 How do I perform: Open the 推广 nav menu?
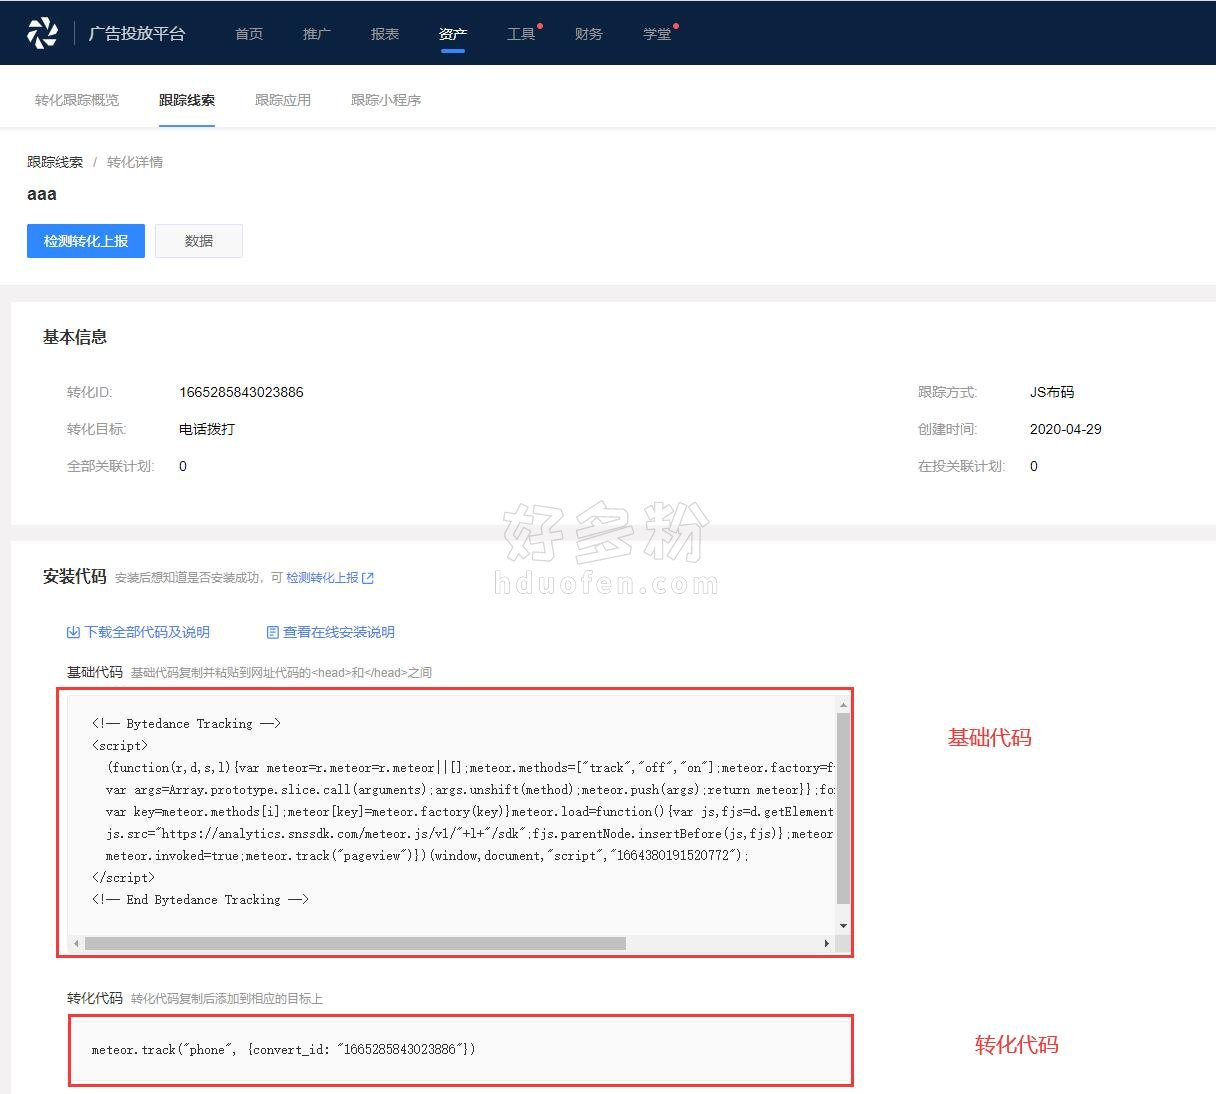317,34
